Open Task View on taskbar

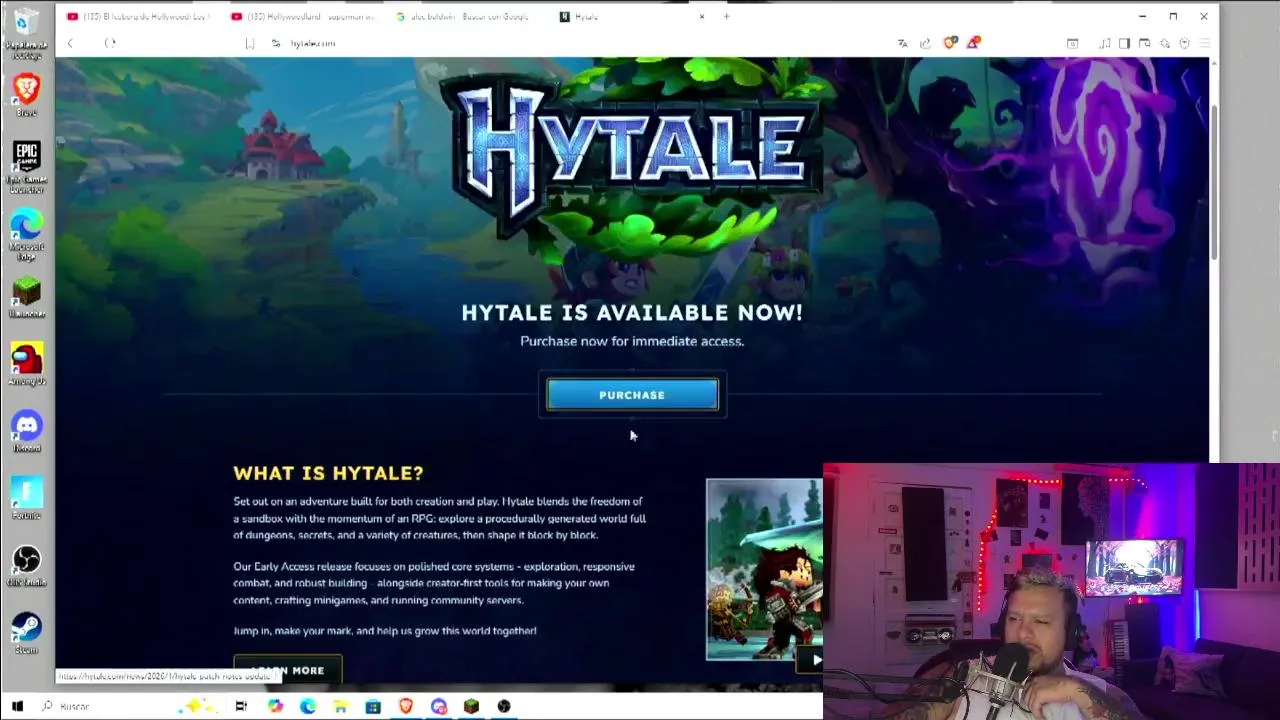coord(241,706)
